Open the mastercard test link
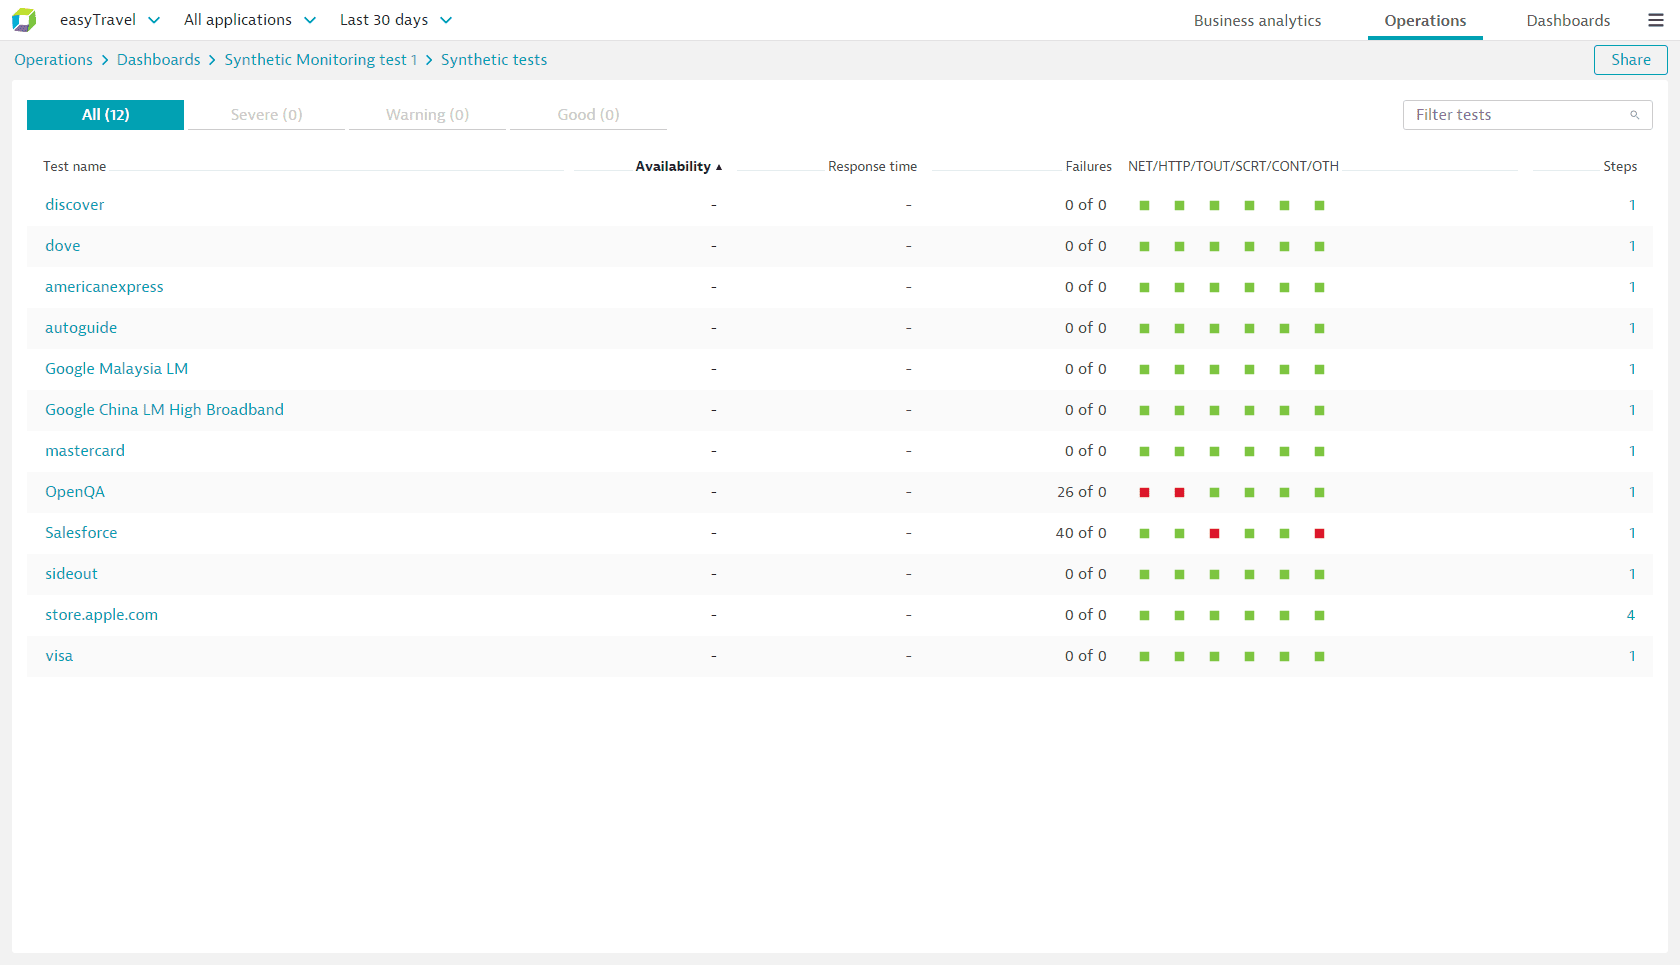This screenshot has height=965, width=1680. pos(85,451)
